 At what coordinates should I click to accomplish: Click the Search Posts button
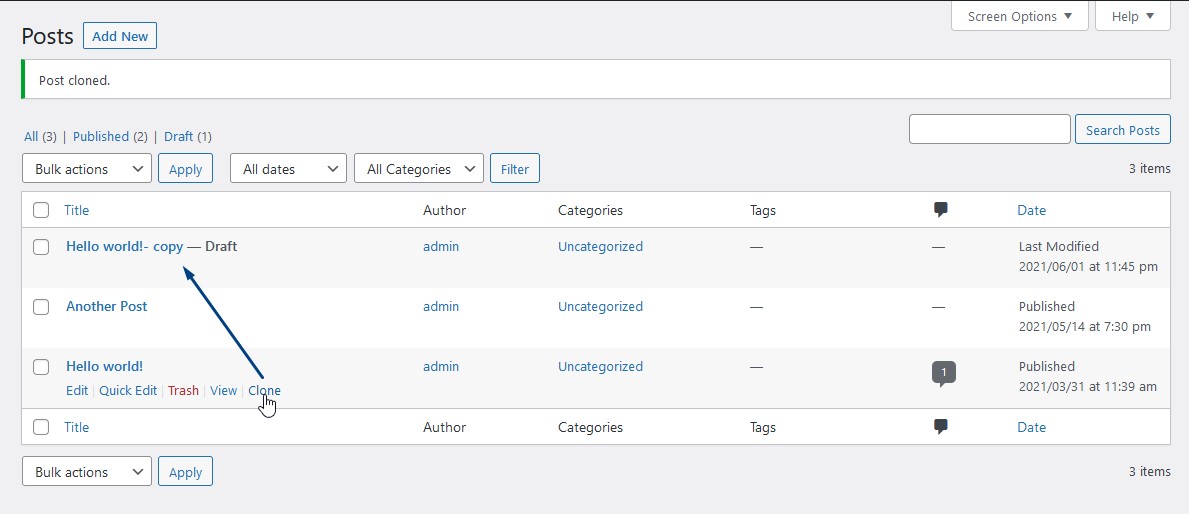pos(1122,130)
